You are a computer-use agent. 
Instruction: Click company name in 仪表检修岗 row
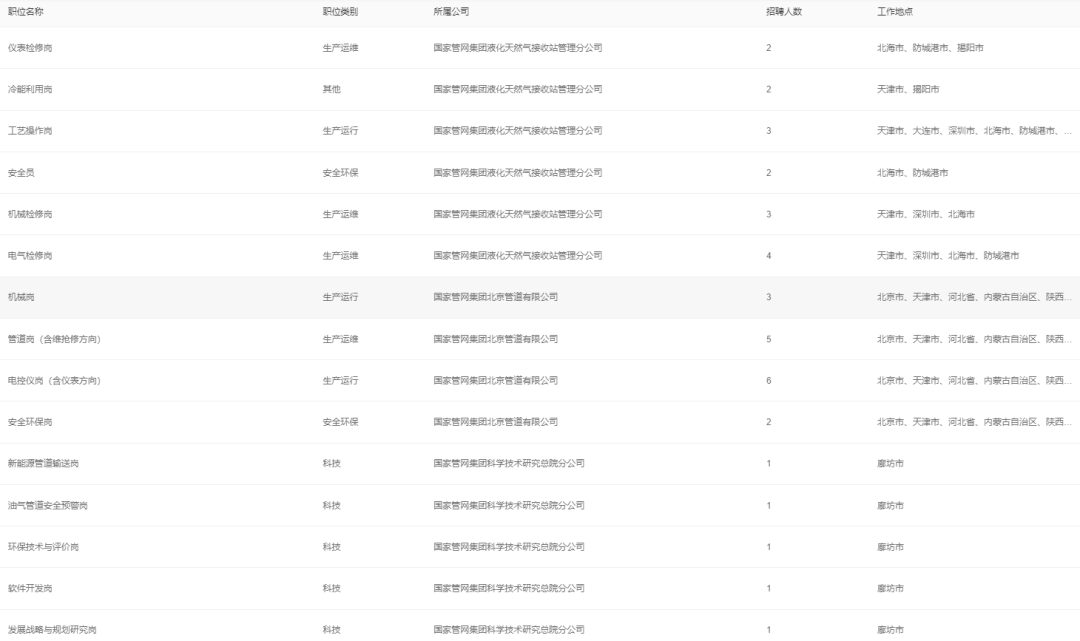point(518,48)
